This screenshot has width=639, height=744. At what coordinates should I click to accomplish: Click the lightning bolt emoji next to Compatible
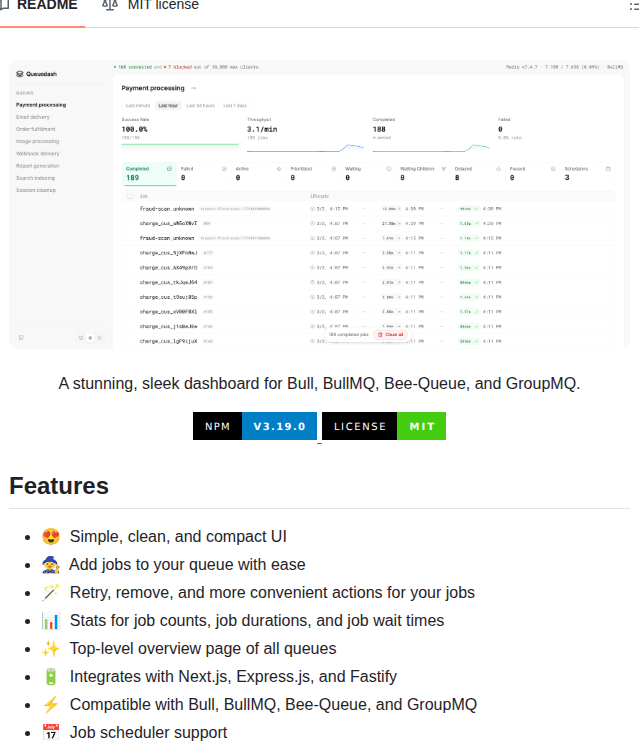pyautogui.click(x=51, y=705)
